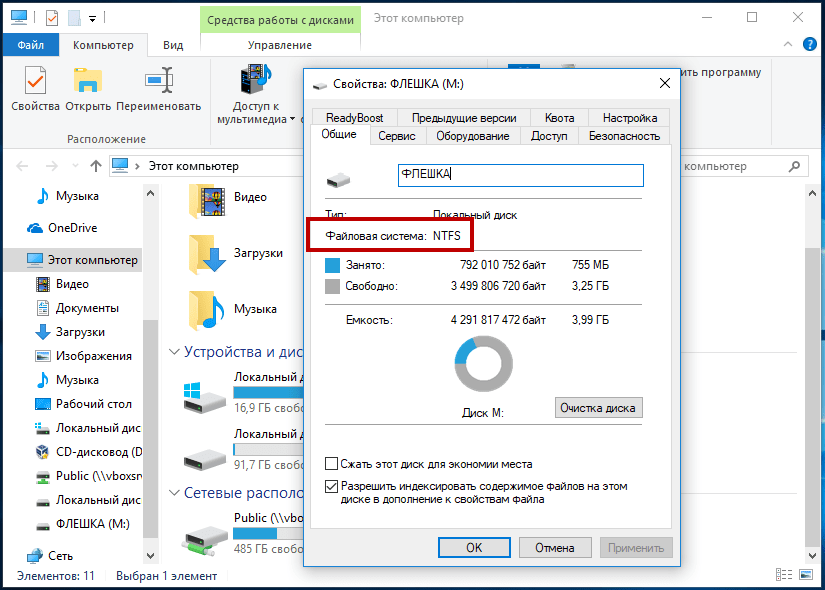Click the properties quick access toolbar icon
The image size is (825, 590).
point(52,18)
